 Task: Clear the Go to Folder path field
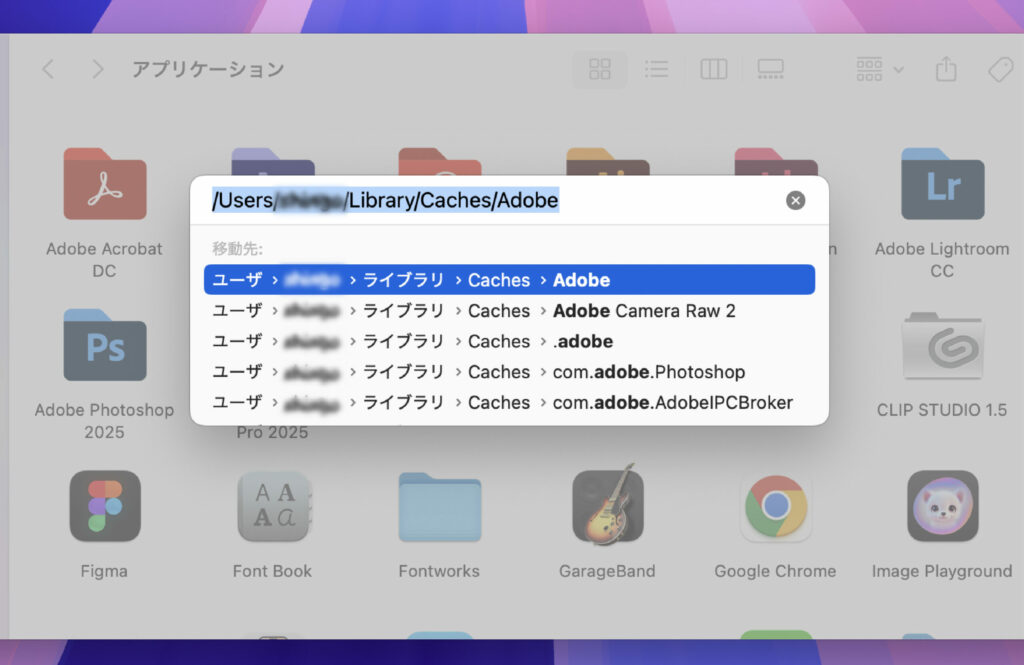click(795, 201)
